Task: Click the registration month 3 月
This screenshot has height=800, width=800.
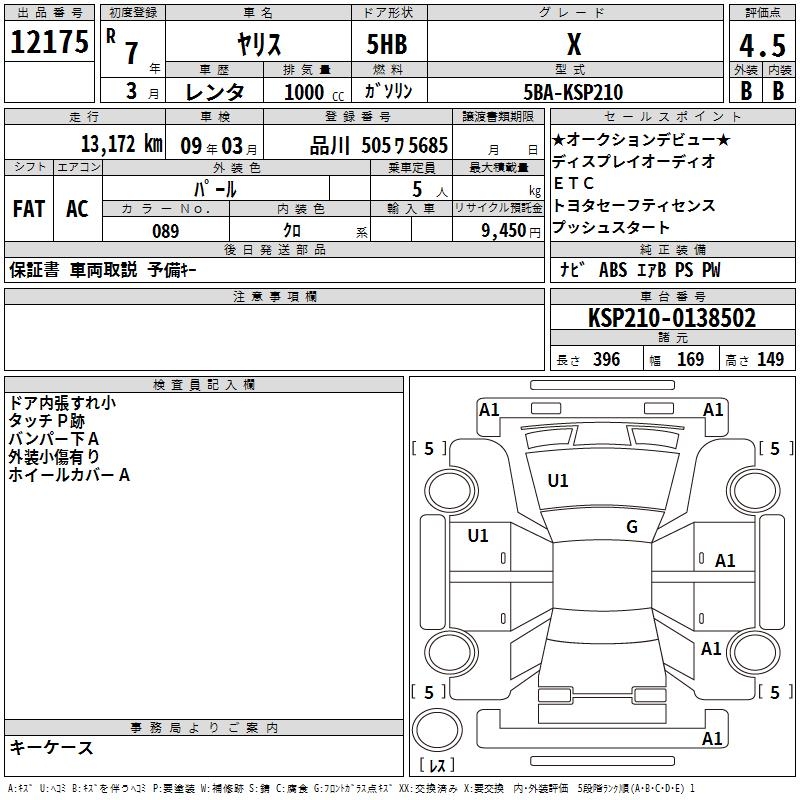Action: coord(142,91)
